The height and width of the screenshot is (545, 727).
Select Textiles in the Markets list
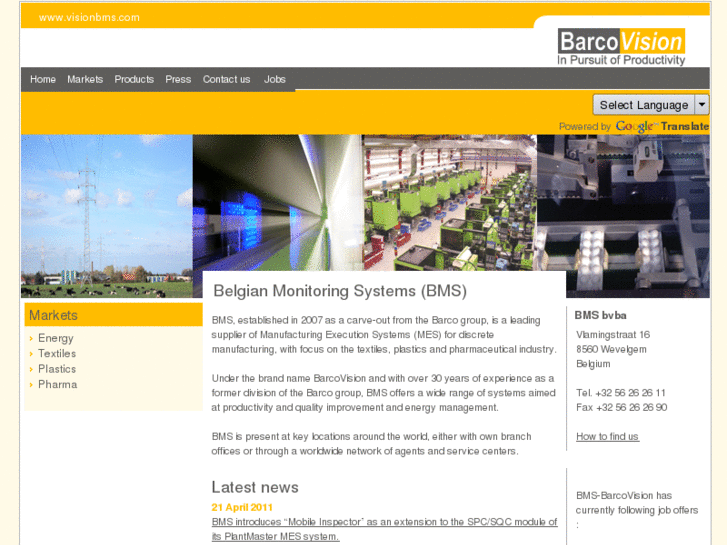tap(57, 353)
